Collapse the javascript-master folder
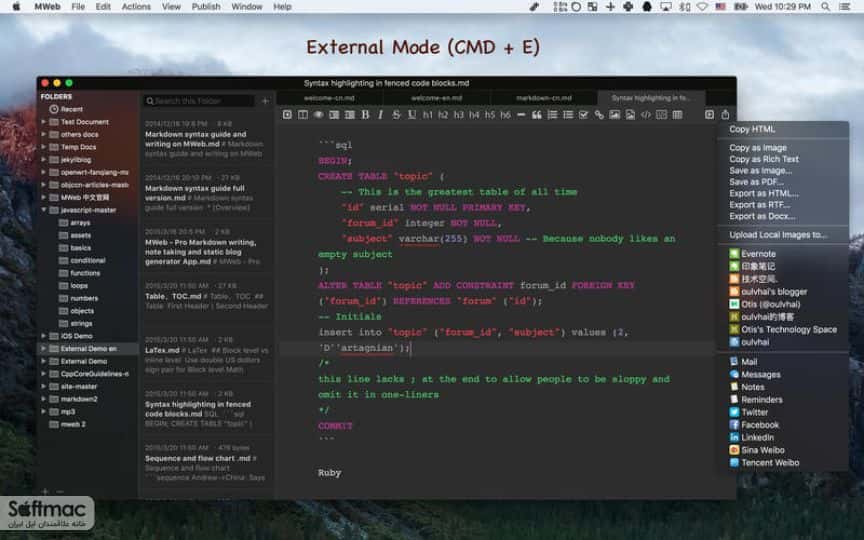Image resolution: width=864 pixels, height=540 pixels. pyautogui.click(x=44, y=210)
